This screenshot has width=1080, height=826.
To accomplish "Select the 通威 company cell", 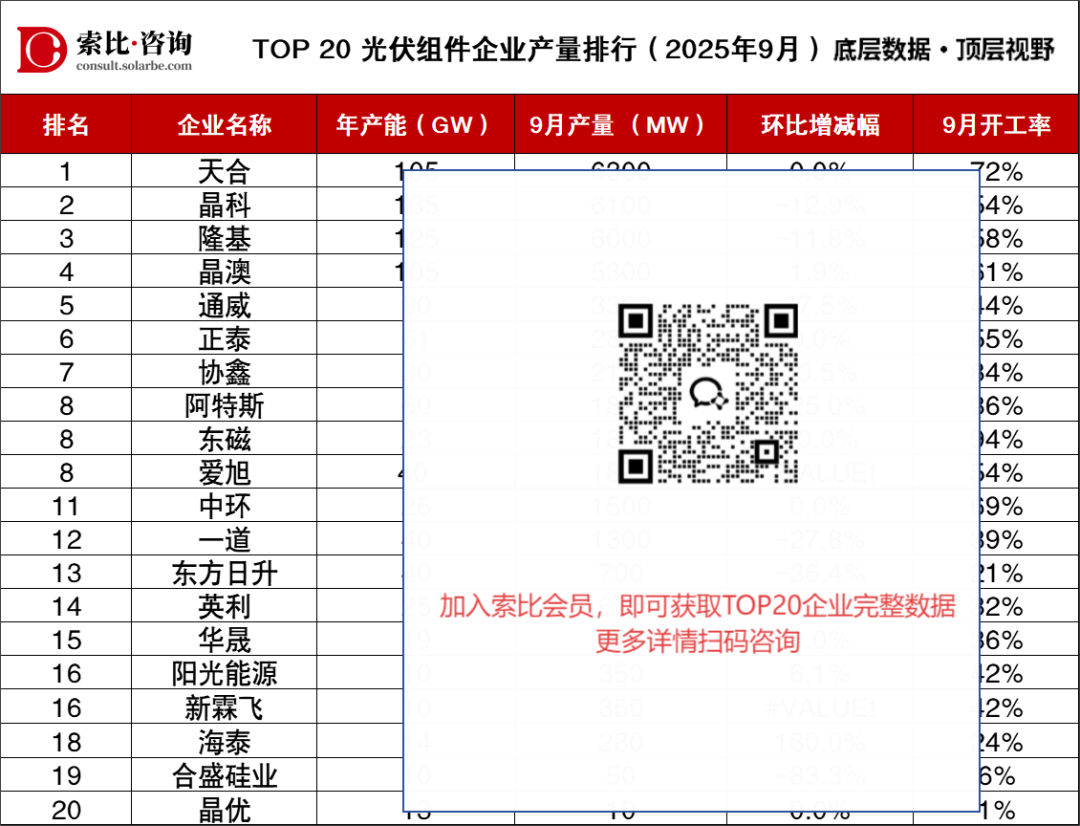I will (x=224, y=305).
